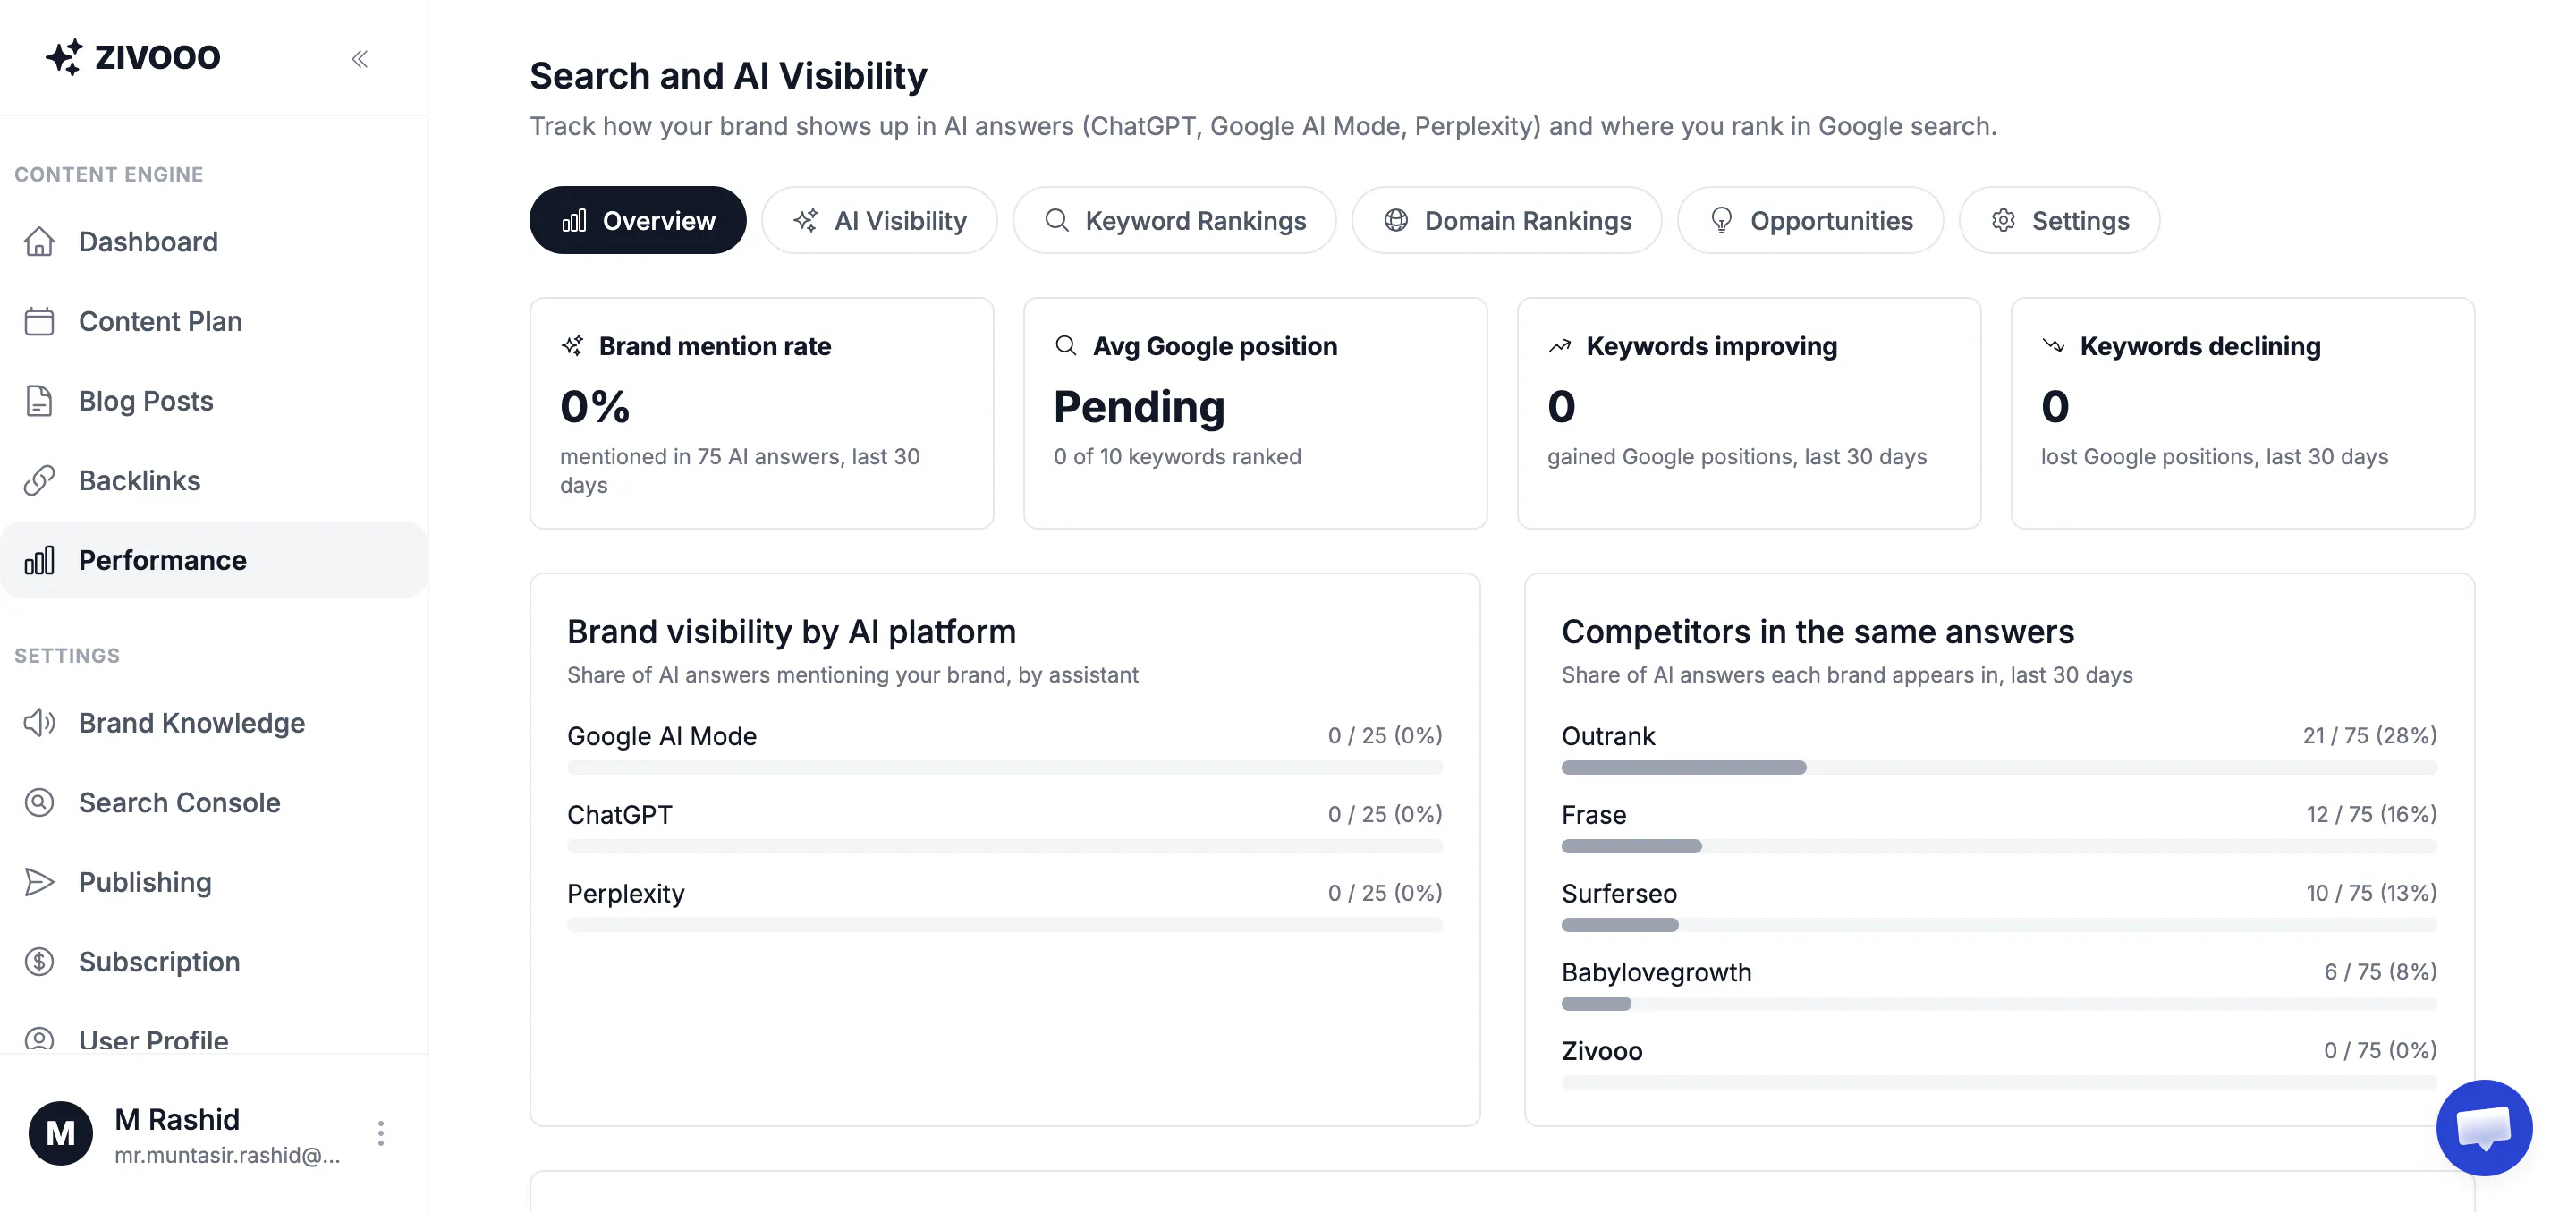The width and height of the screenshot is (2576, 1213).
Task: Open Subscription settings
Action: tap(214, 962)
